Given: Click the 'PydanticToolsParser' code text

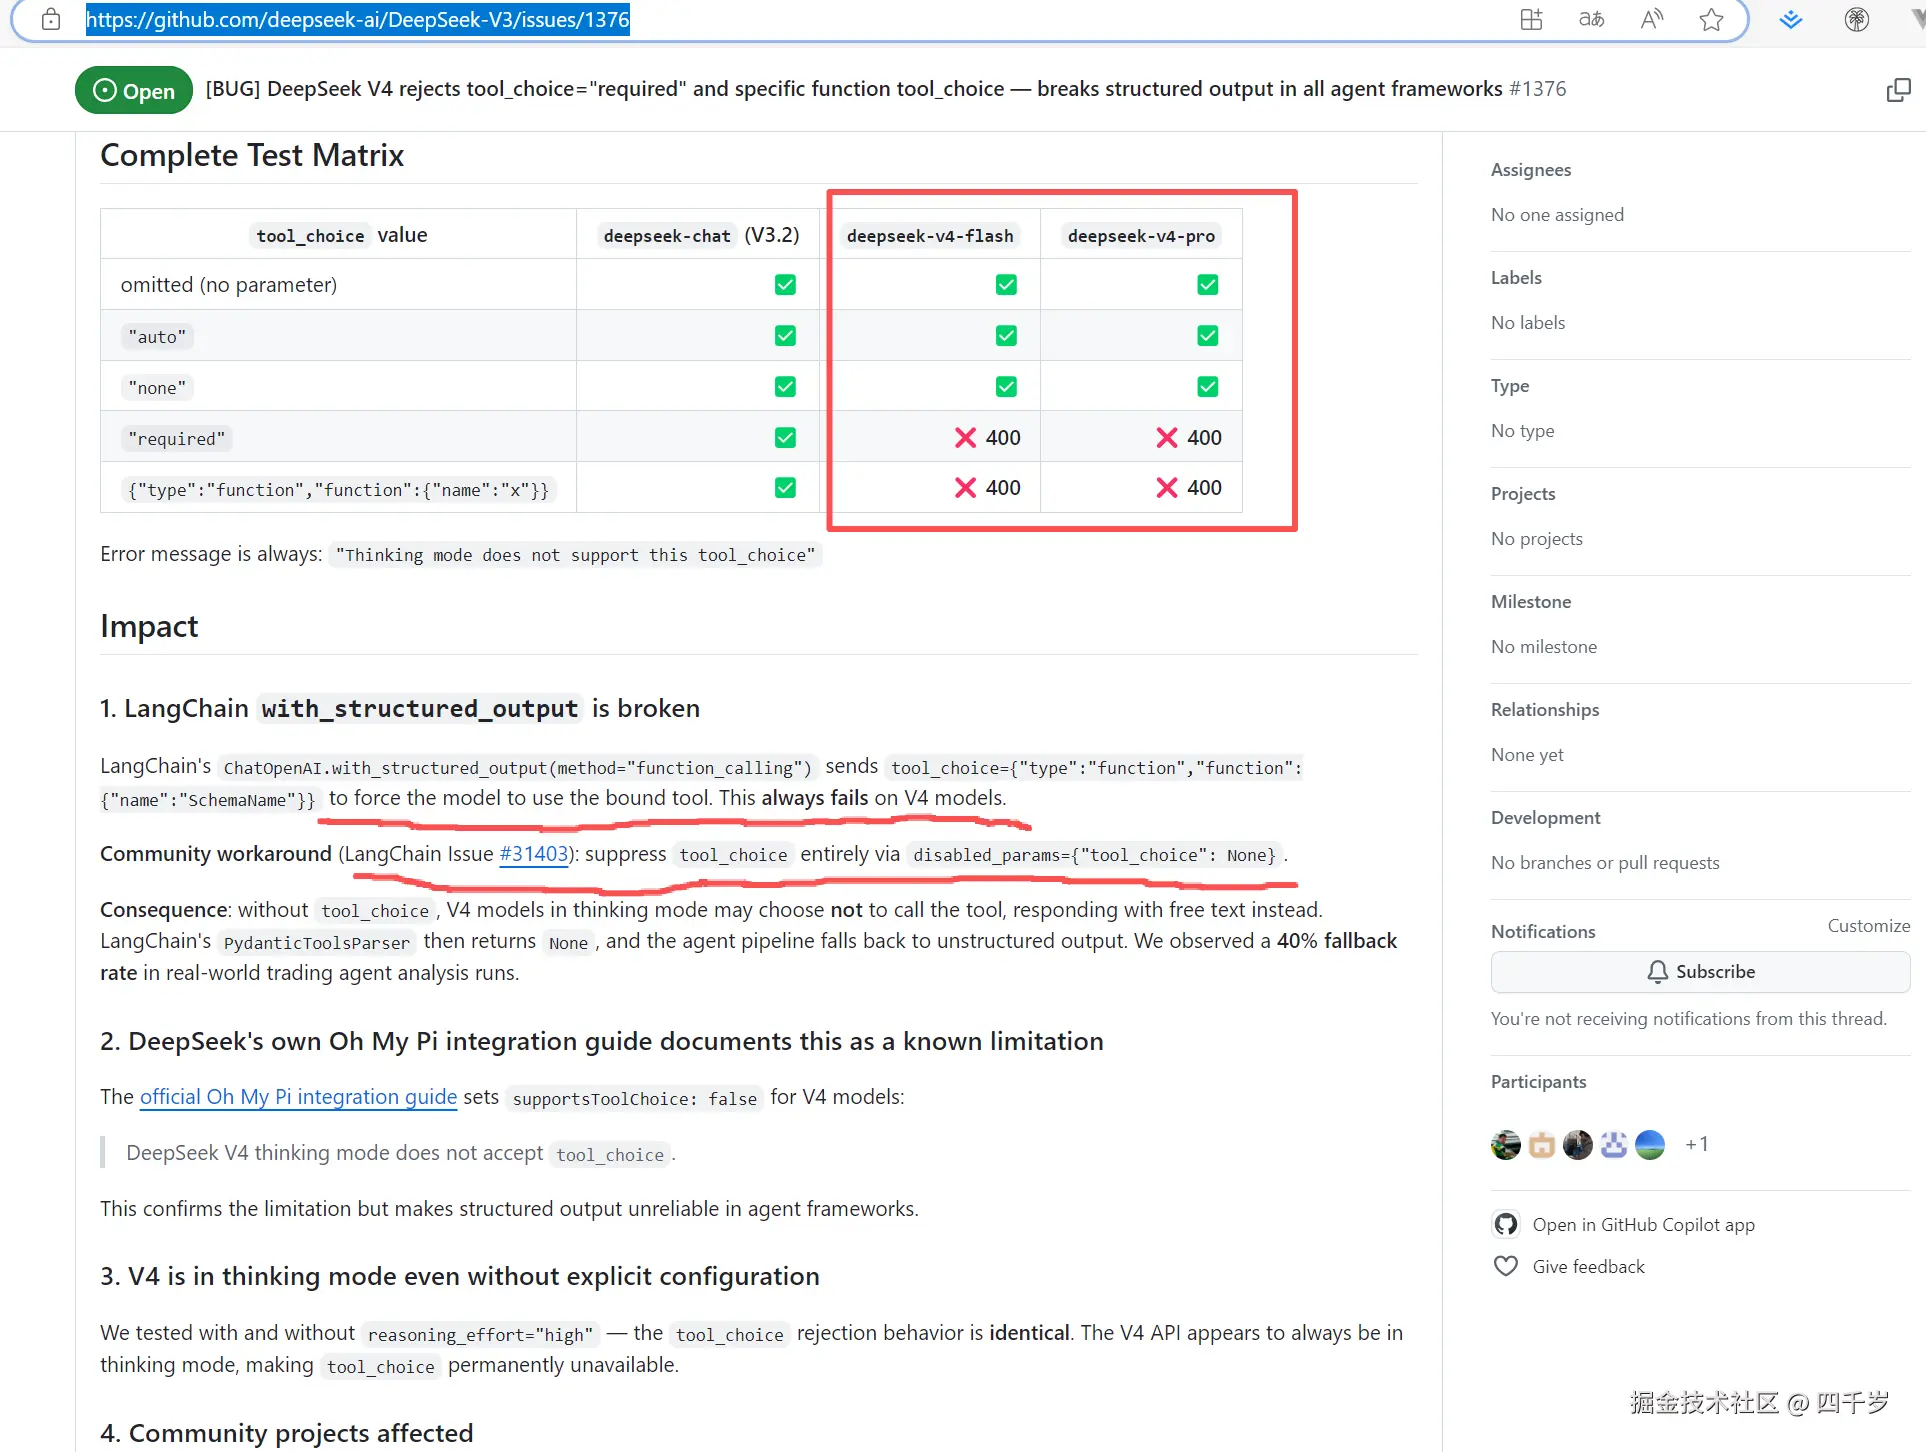Looking at the screenshot, I should [x=316, y=942].
